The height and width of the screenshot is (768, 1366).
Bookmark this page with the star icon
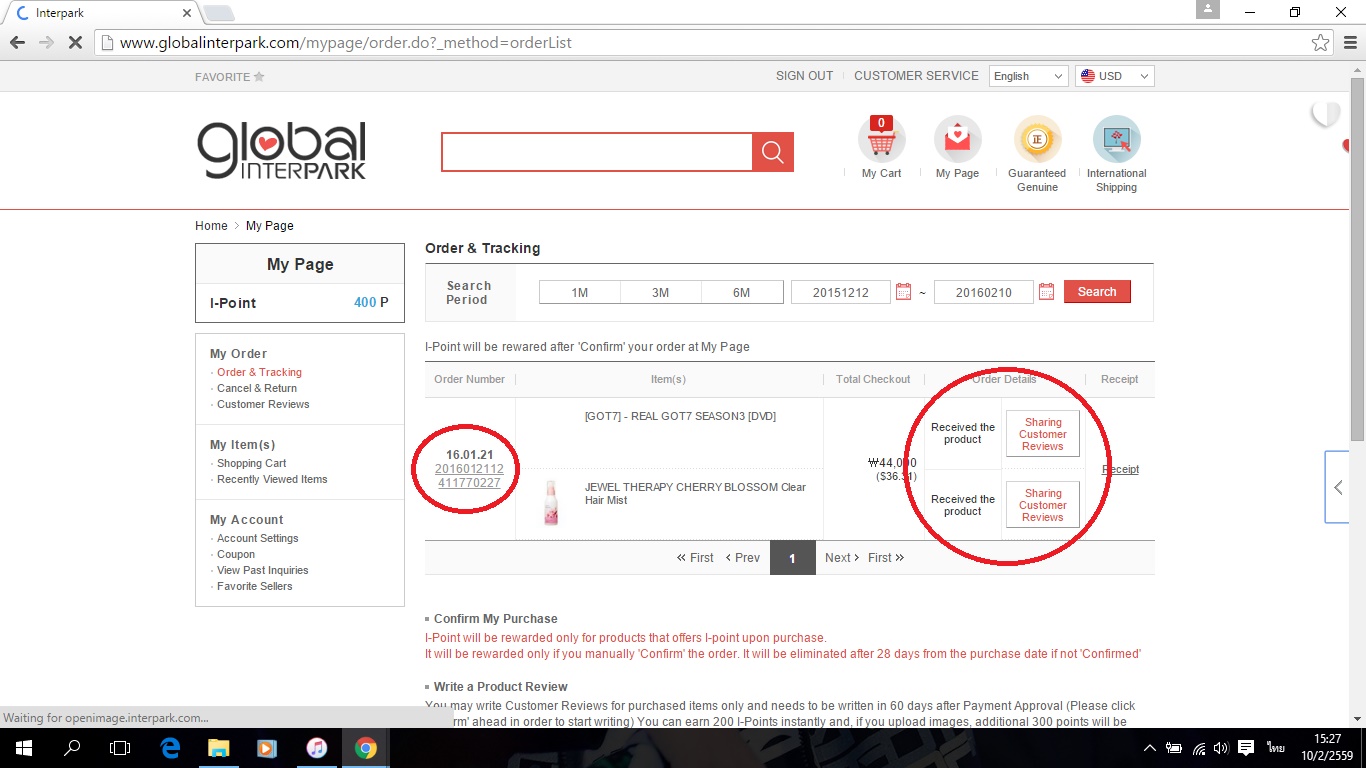[x=1321, y=43]
